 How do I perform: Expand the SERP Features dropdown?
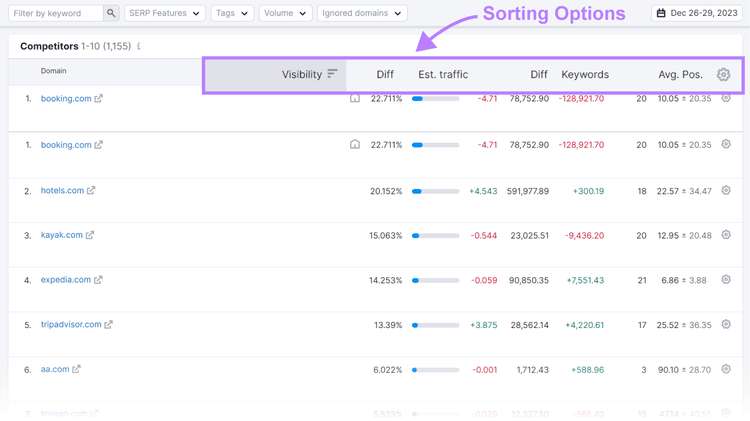[165, 13]
